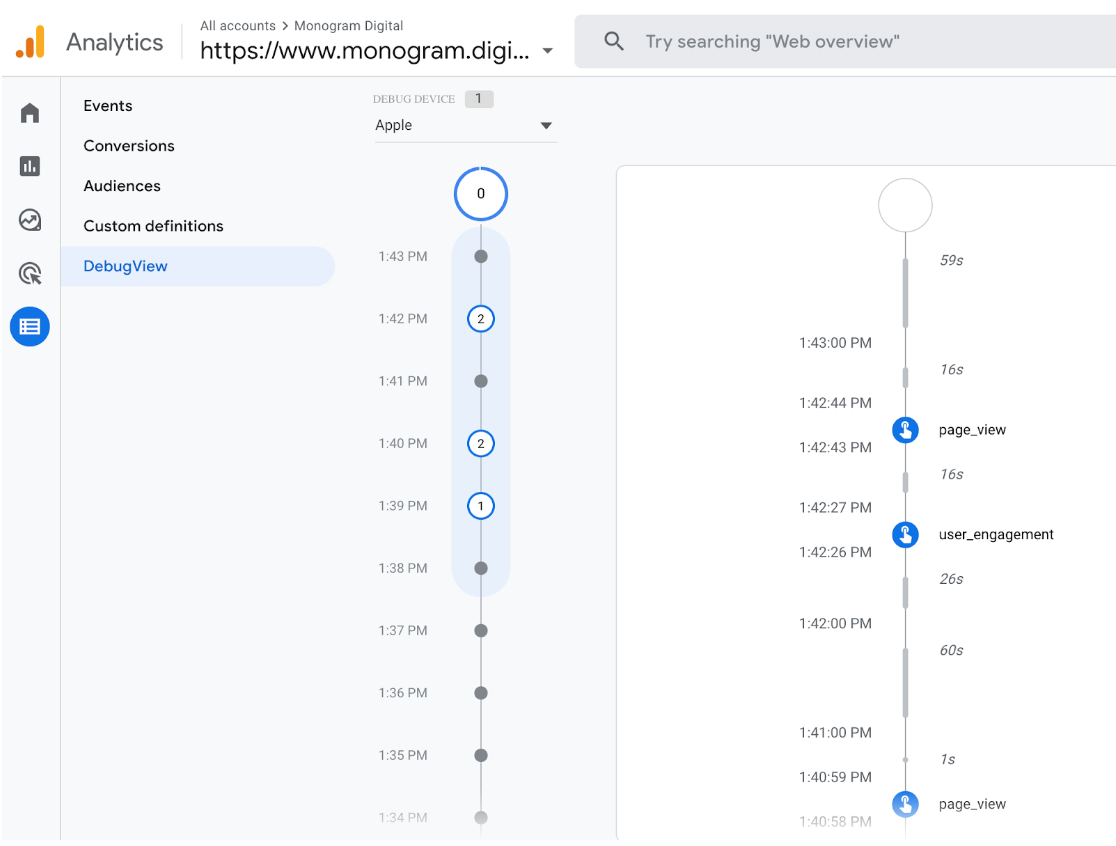Image resolution: width=1116 pixels, height=846 pixels.
Task: Select Custom definitions in the side menu
Action: (153, 226)
